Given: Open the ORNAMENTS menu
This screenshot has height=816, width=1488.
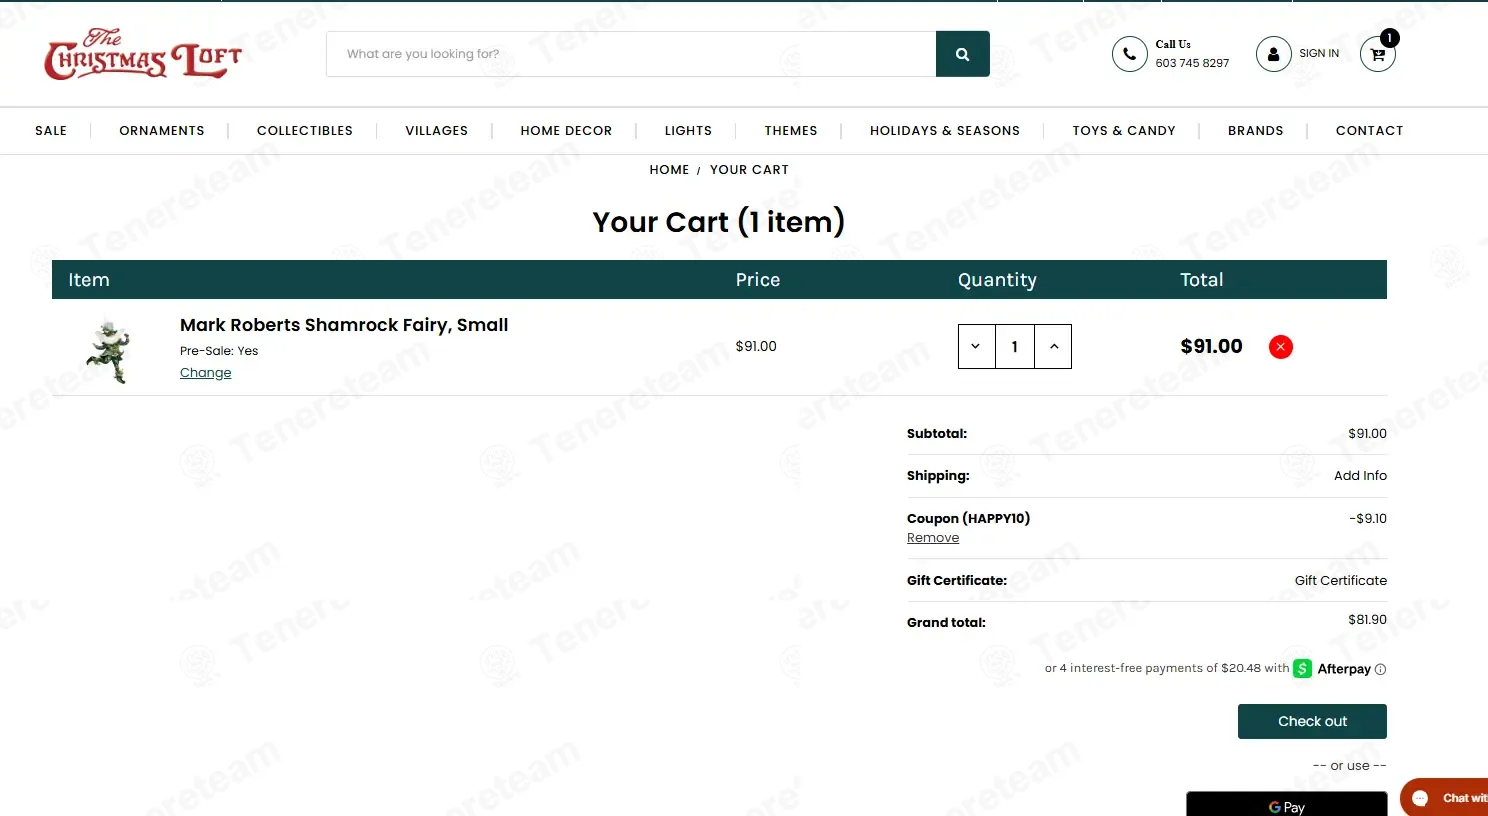Looking at the screenshot, I should [x=162, y=131].
